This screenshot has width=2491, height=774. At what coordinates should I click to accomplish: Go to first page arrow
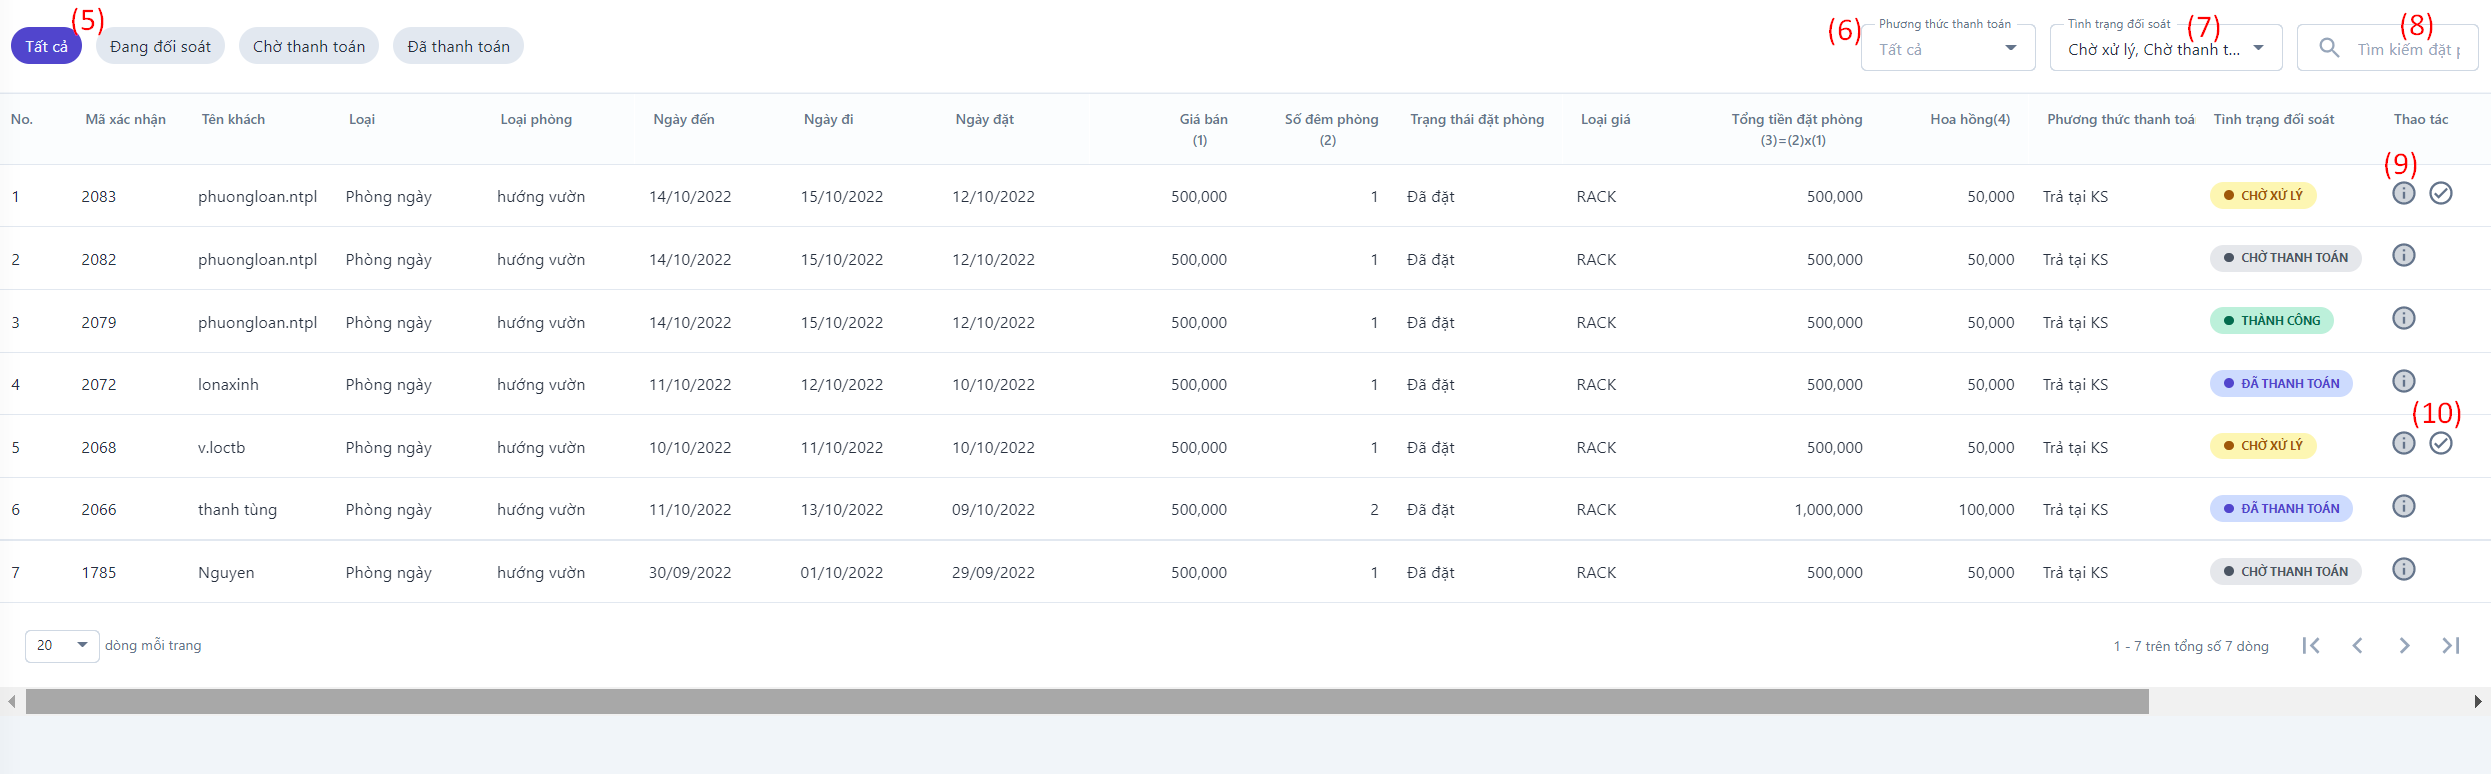point(2311,646)
